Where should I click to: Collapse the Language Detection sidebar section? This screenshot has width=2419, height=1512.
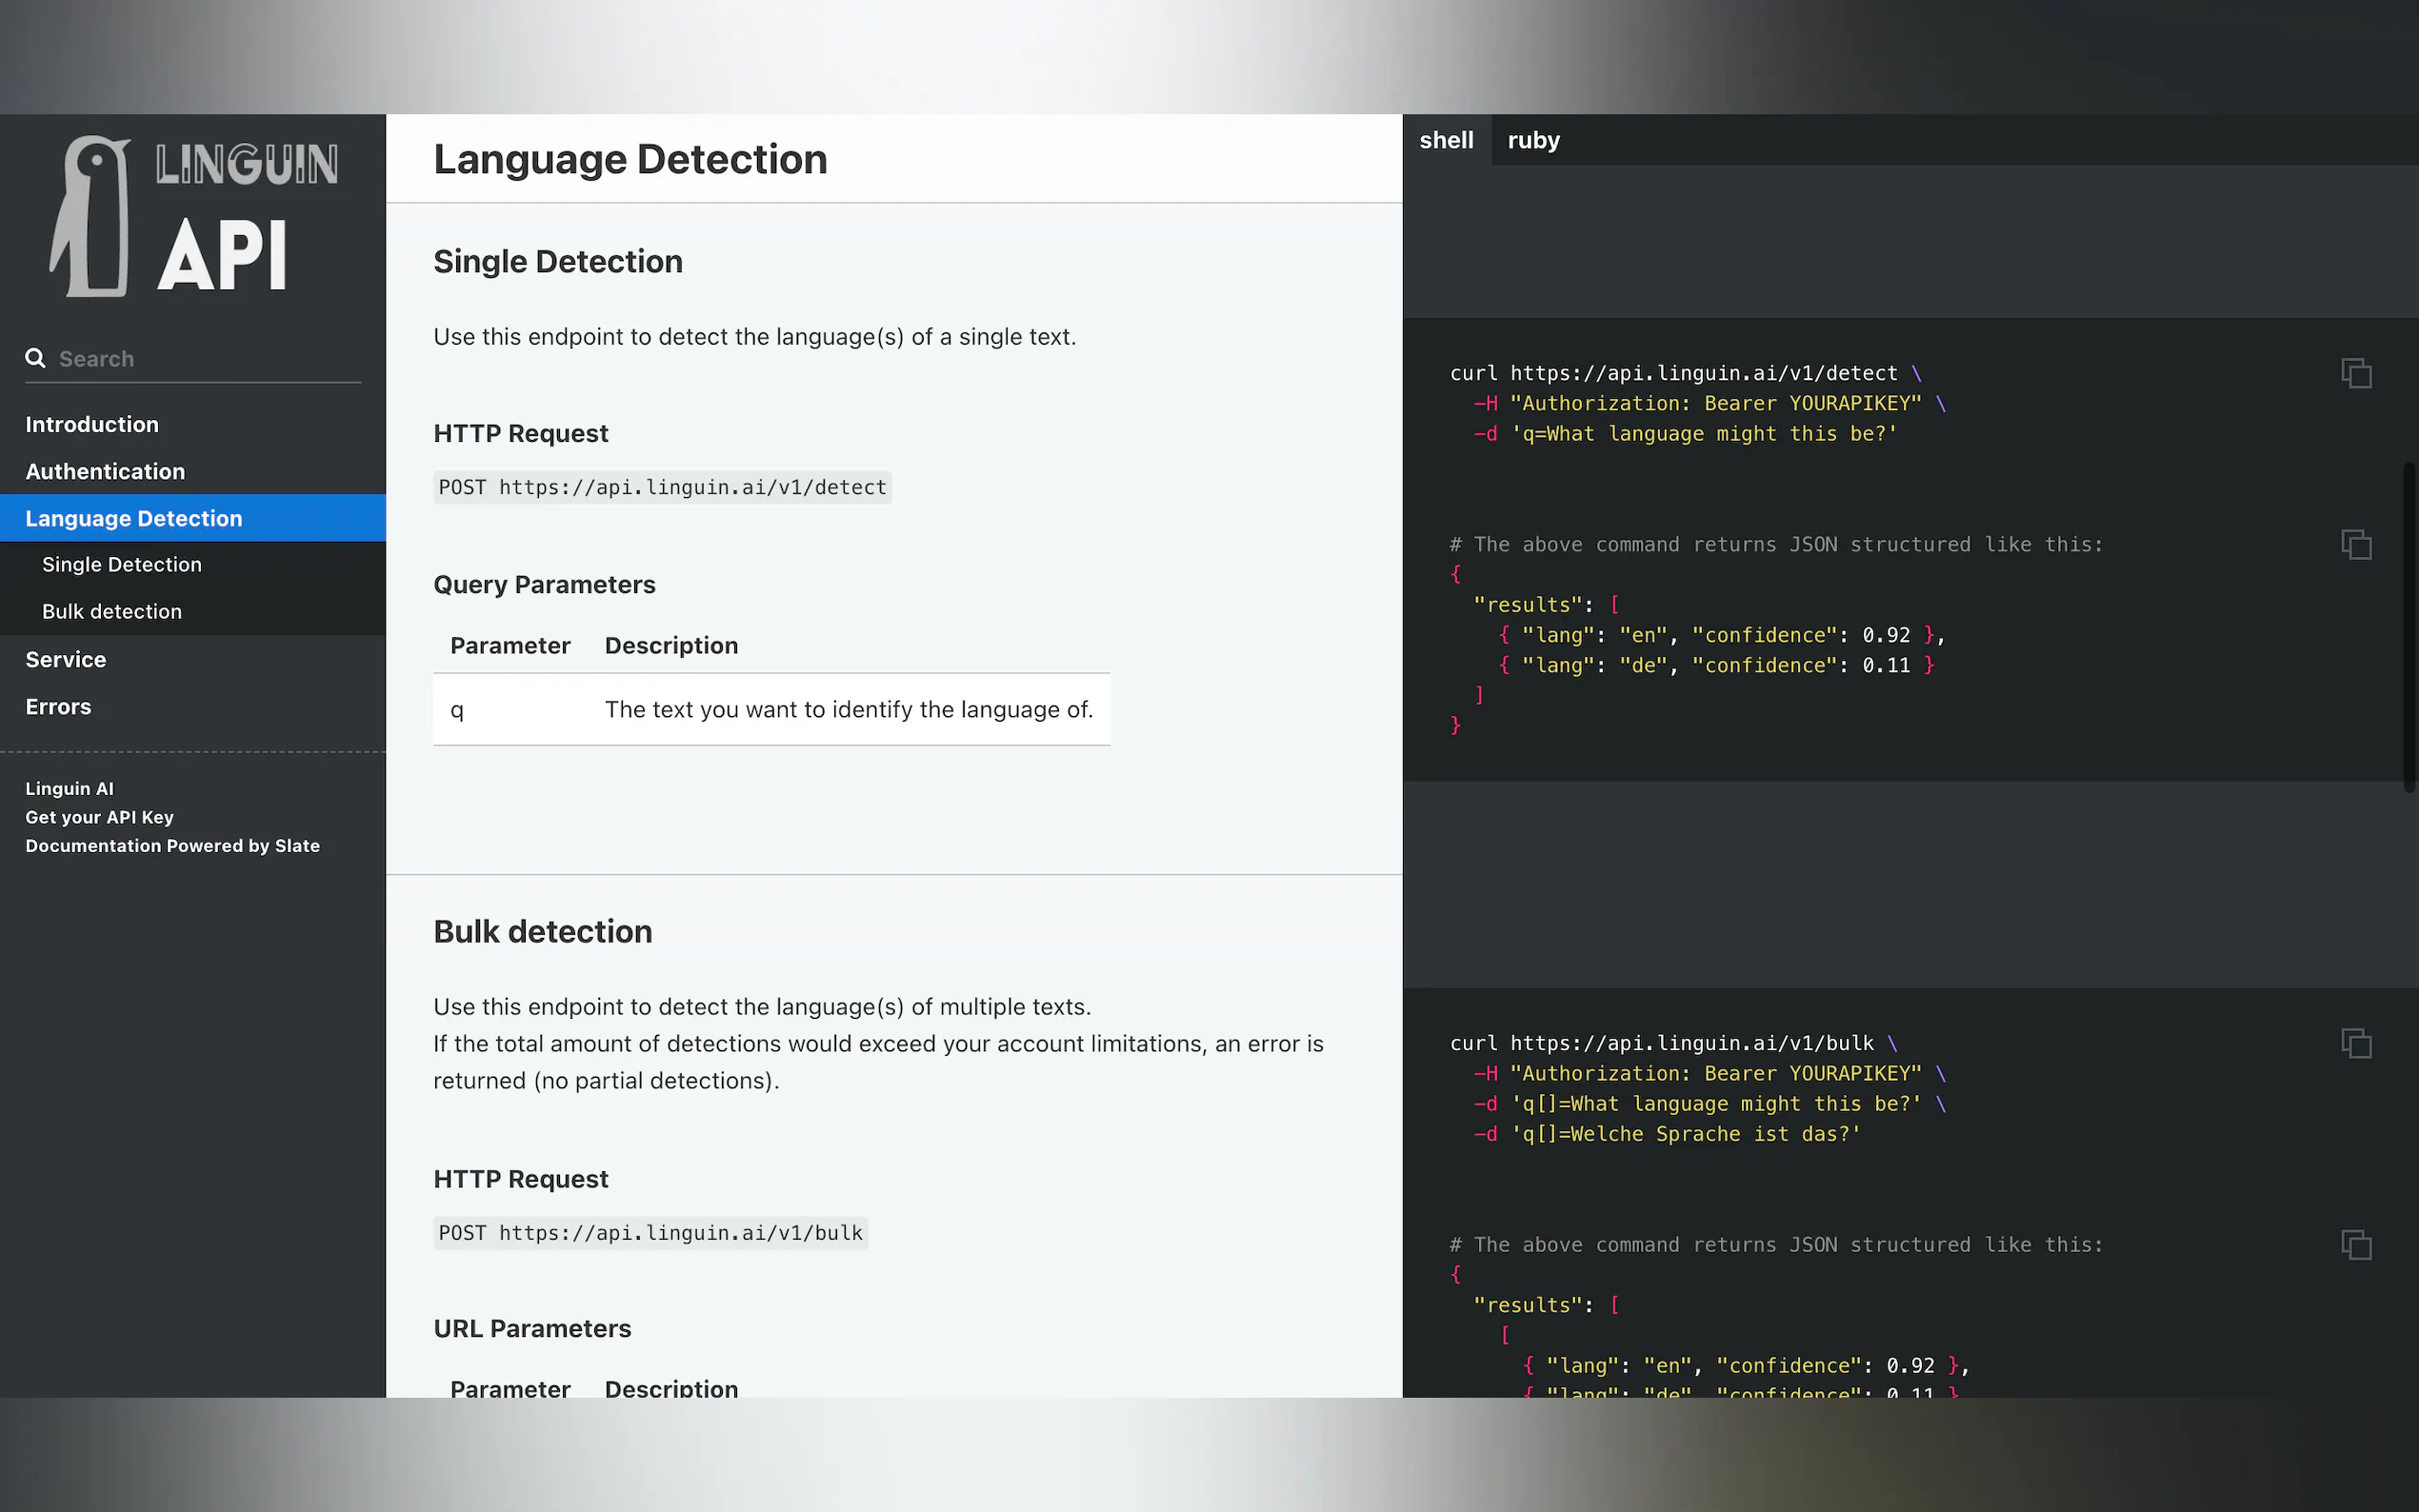click(x=134, y=518)
